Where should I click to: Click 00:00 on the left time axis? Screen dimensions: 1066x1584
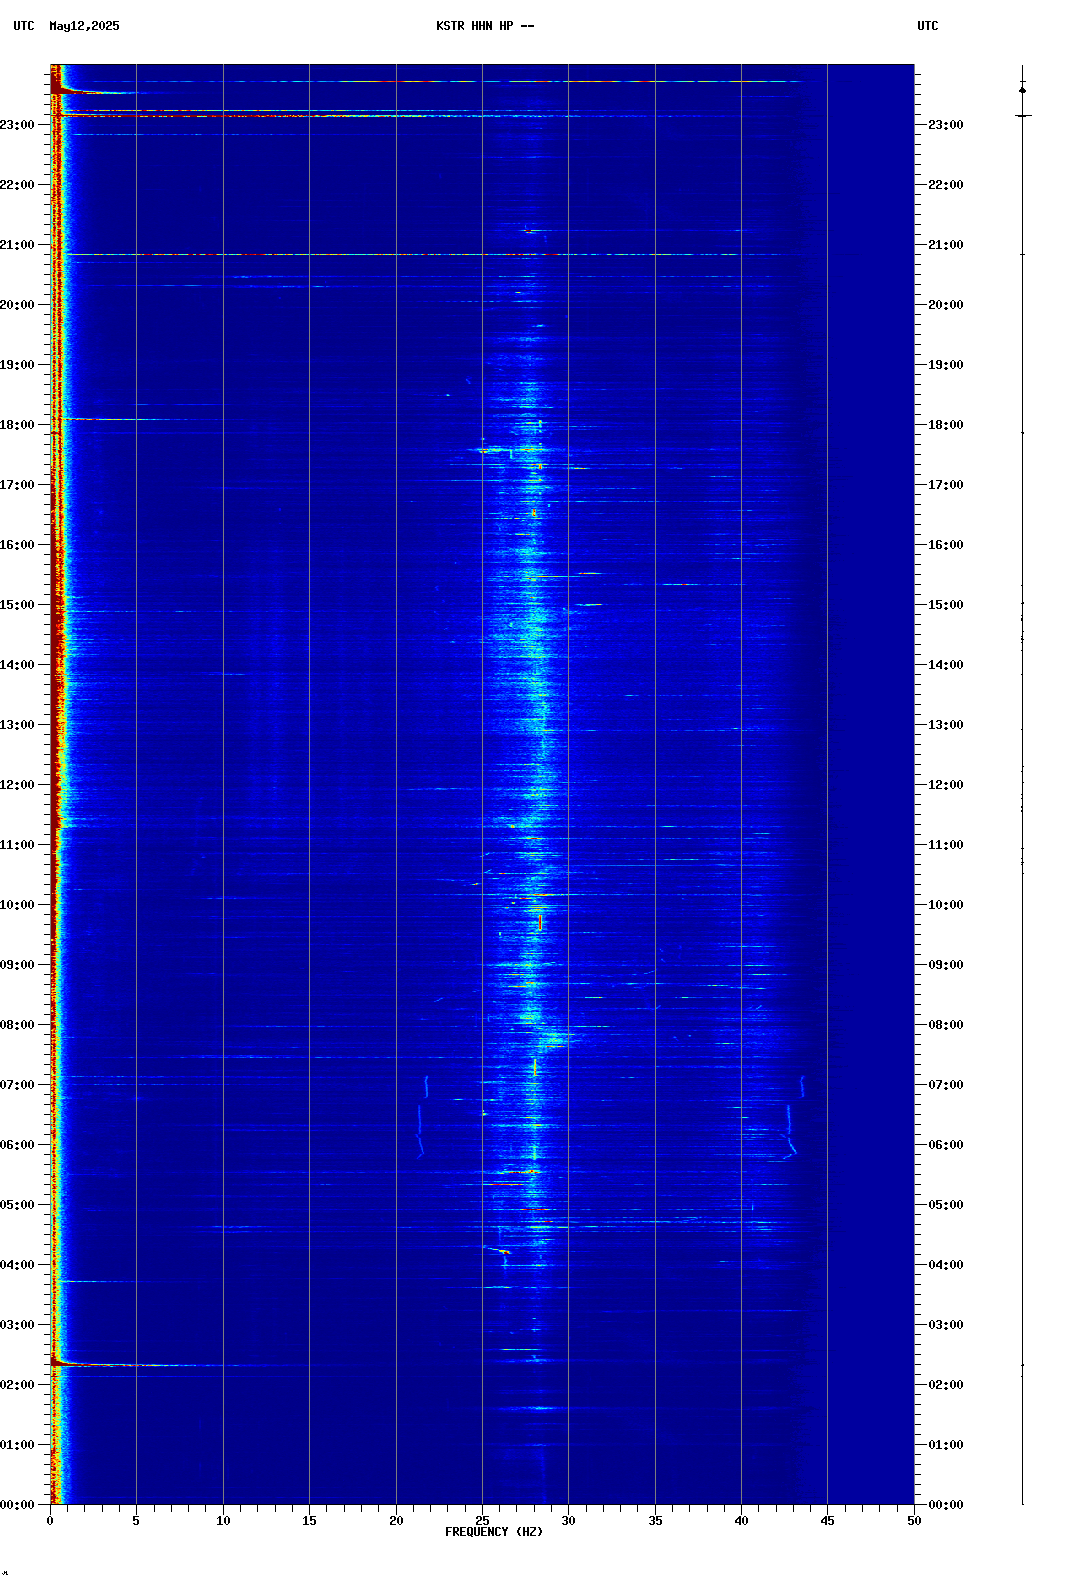(18, 1505)
